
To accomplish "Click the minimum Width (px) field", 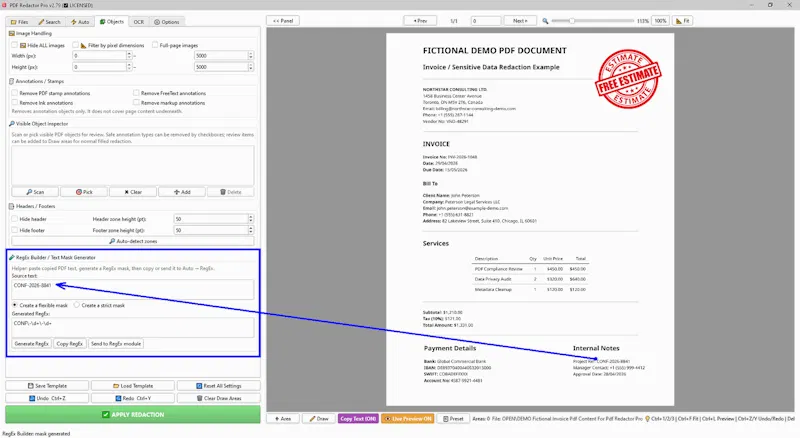I will [x=99, y=55].
